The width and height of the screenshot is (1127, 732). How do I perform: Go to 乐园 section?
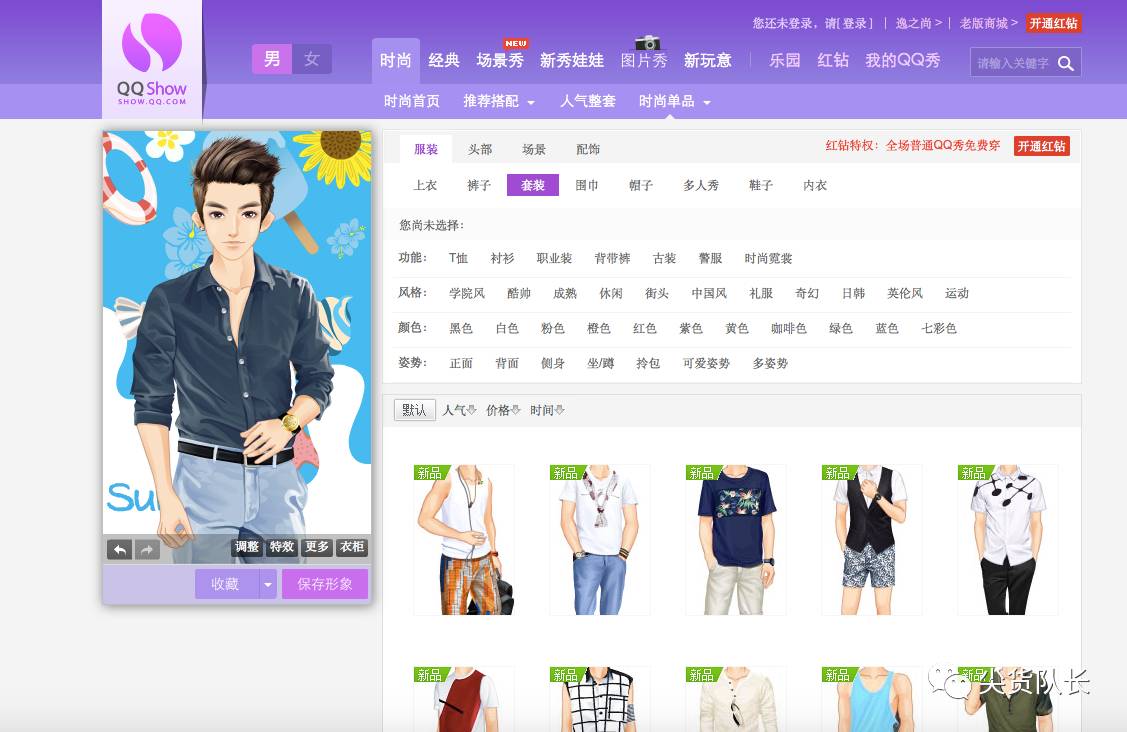(784, 60)
